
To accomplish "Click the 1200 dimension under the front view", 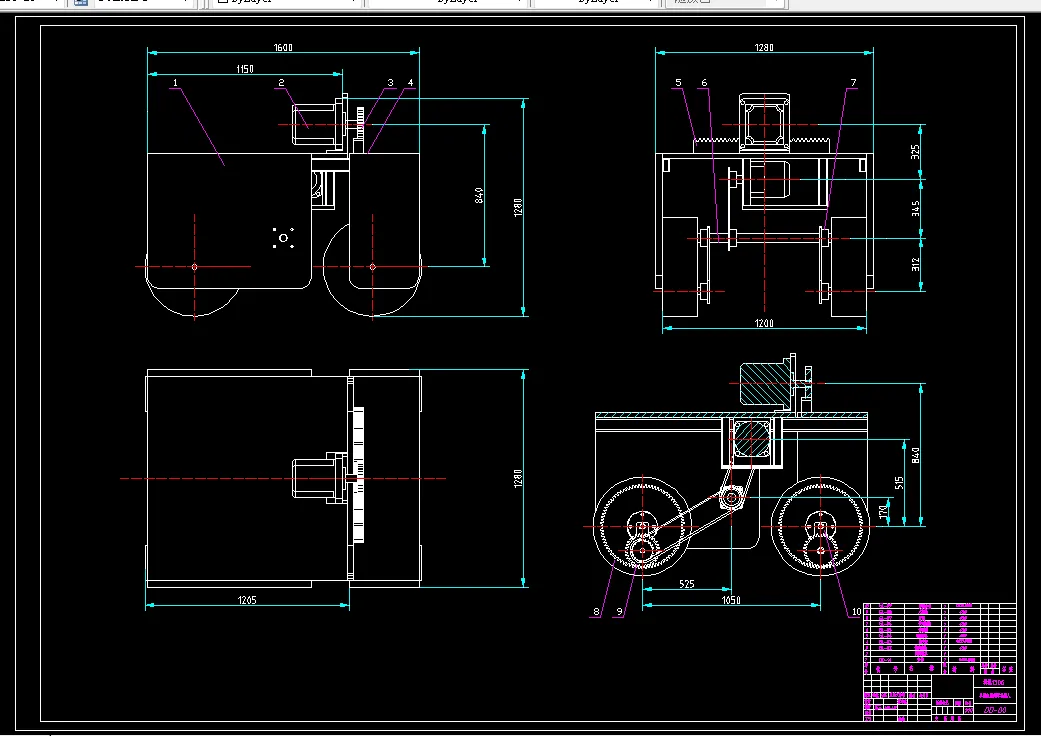I will coord(764,324).
